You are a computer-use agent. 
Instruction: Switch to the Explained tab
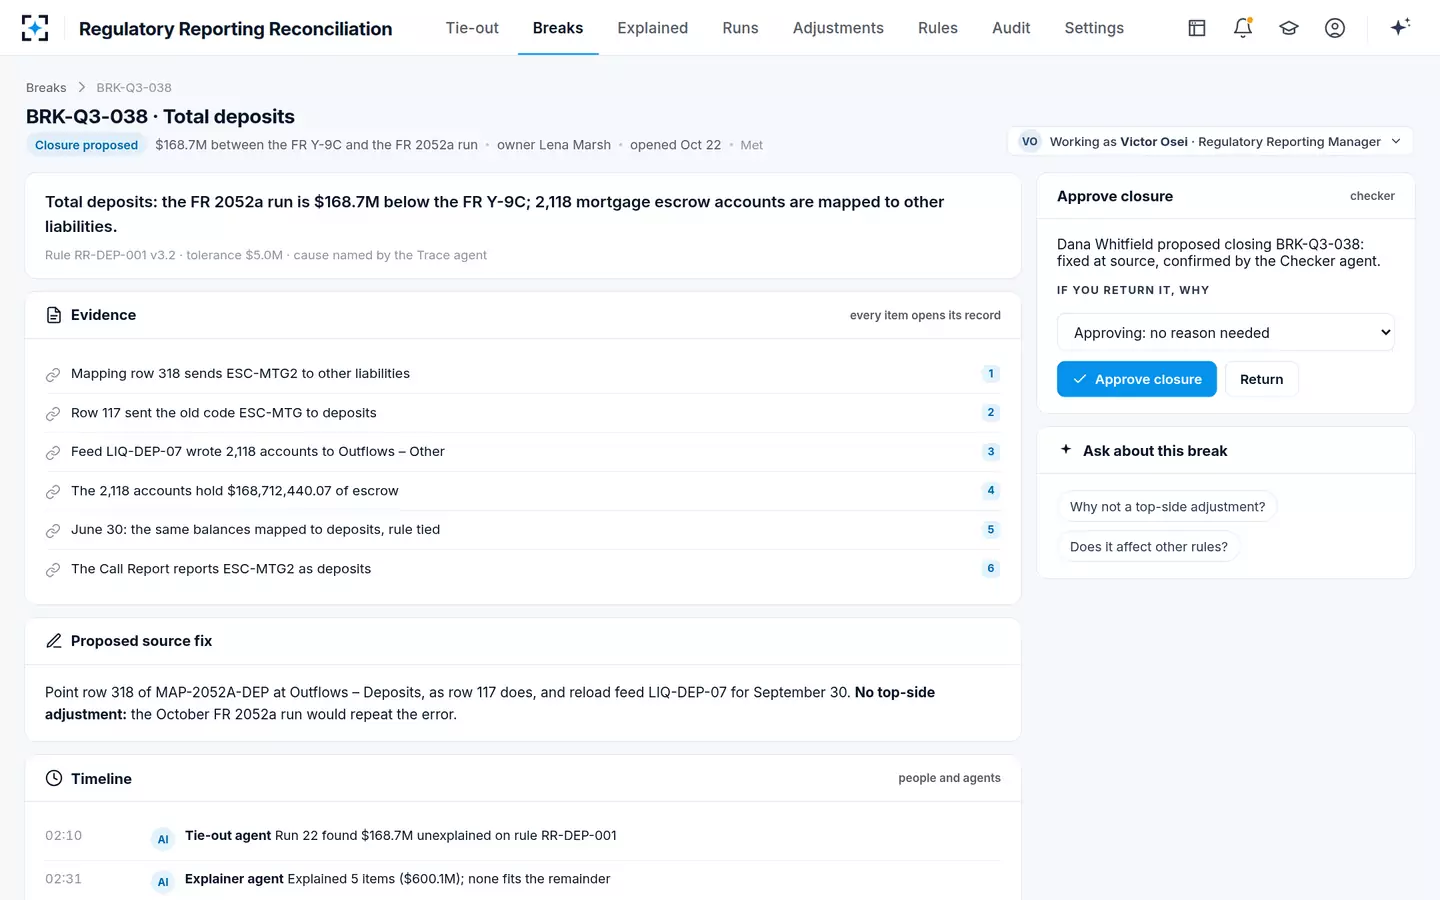(x=653, y=28)
